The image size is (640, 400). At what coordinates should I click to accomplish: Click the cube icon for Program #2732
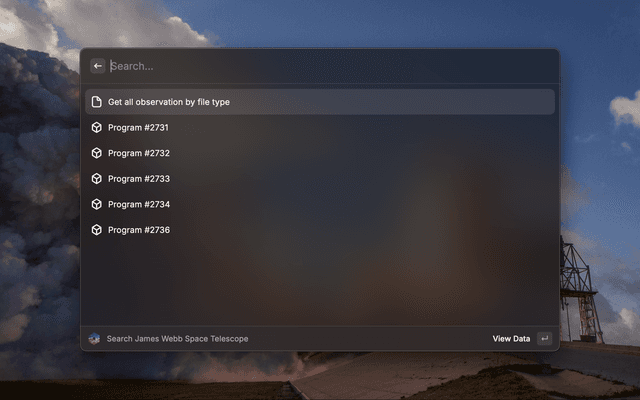[x=96, y=153]
